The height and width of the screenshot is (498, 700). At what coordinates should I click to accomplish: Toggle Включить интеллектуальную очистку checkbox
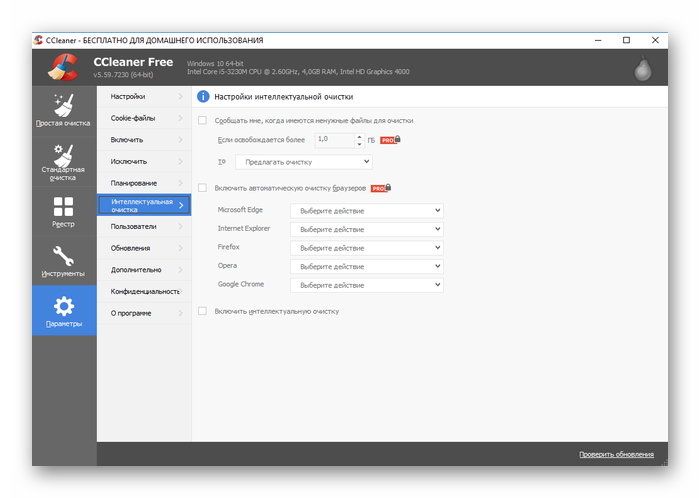click(203, 311)
